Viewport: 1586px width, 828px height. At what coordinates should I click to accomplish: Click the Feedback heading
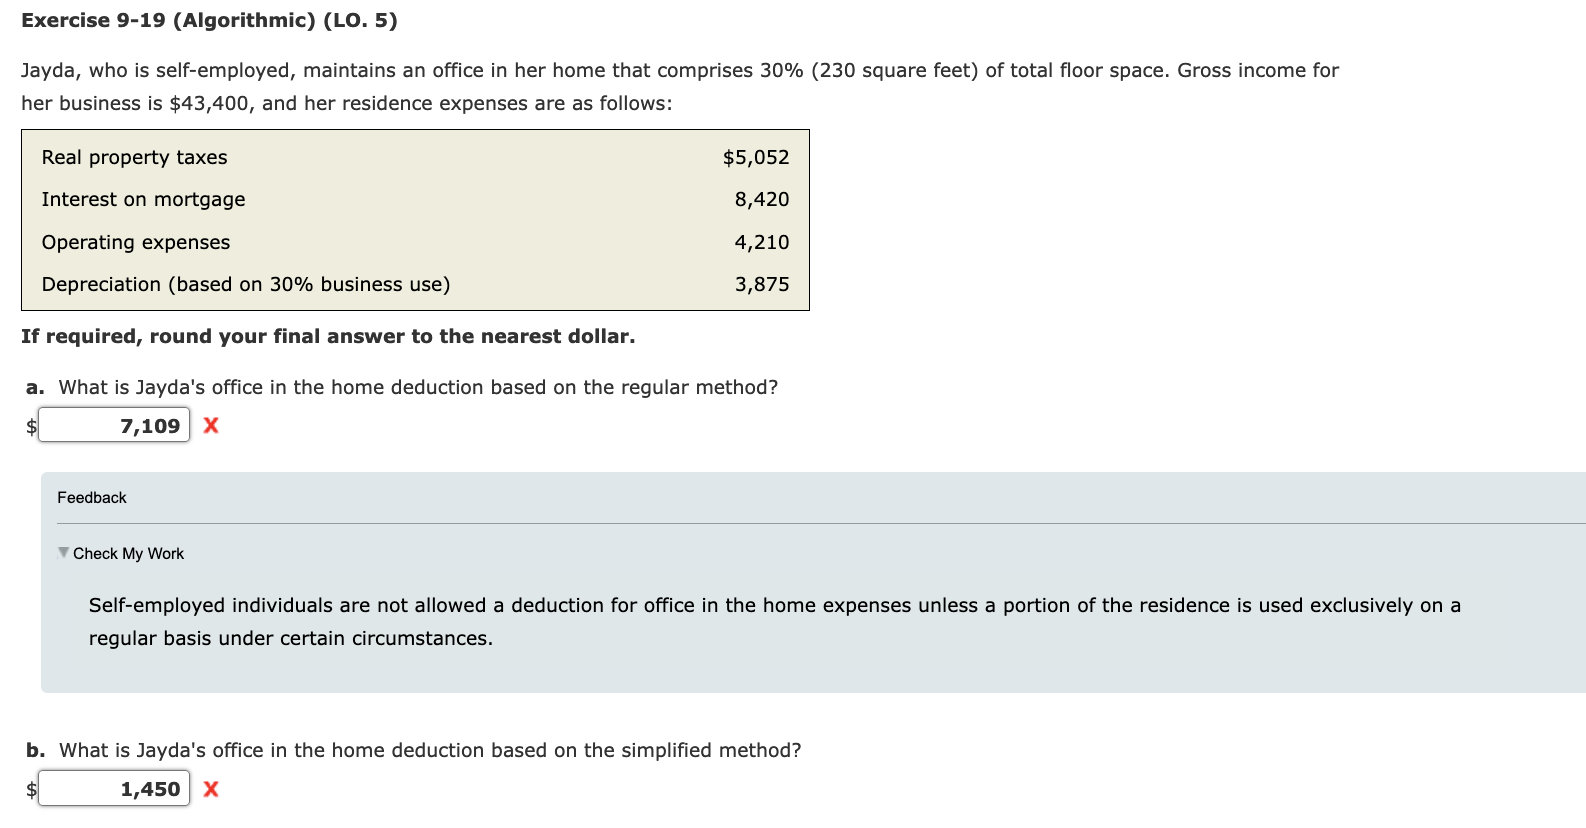(92, 498)
